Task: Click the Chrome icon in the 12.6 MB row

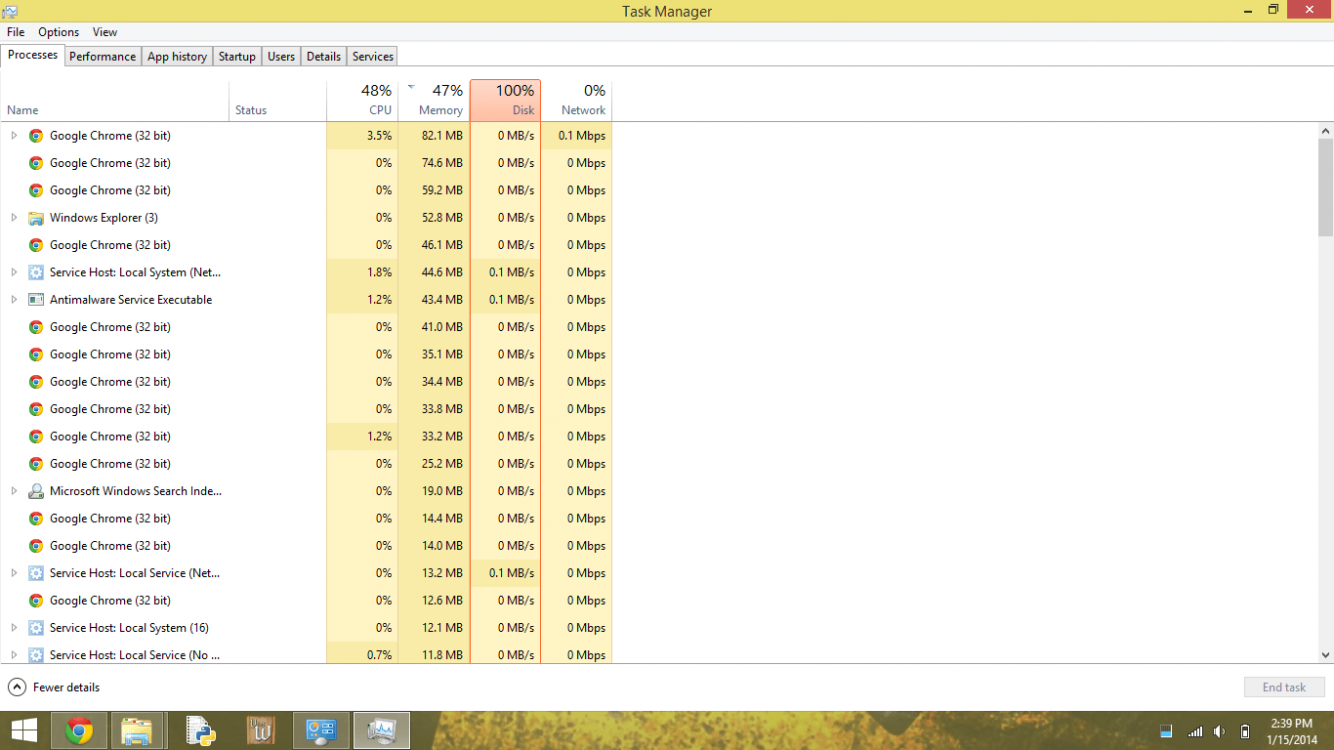Action: 36,600
